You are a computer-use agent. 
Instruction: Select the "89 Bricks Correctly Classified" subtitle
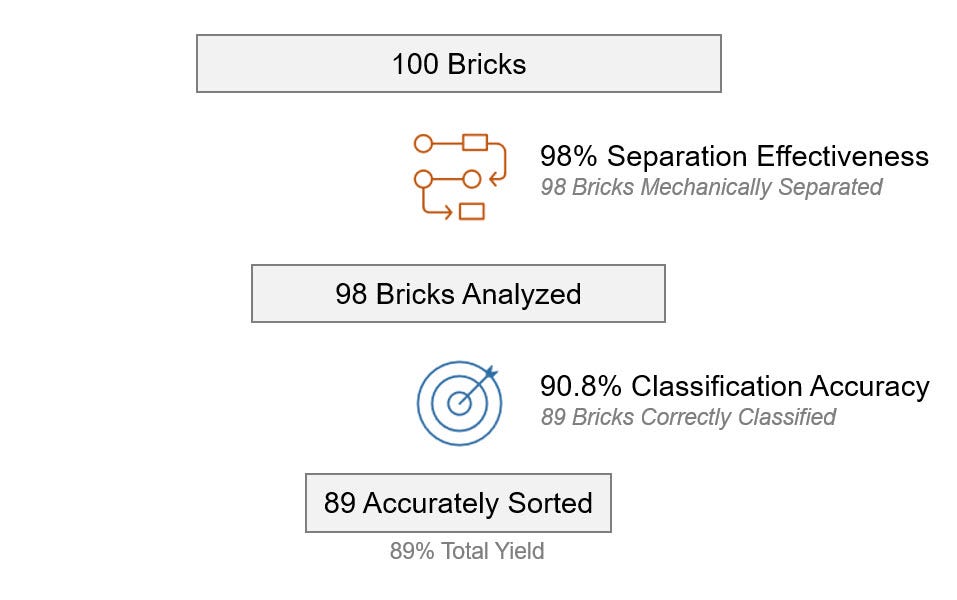688,417
